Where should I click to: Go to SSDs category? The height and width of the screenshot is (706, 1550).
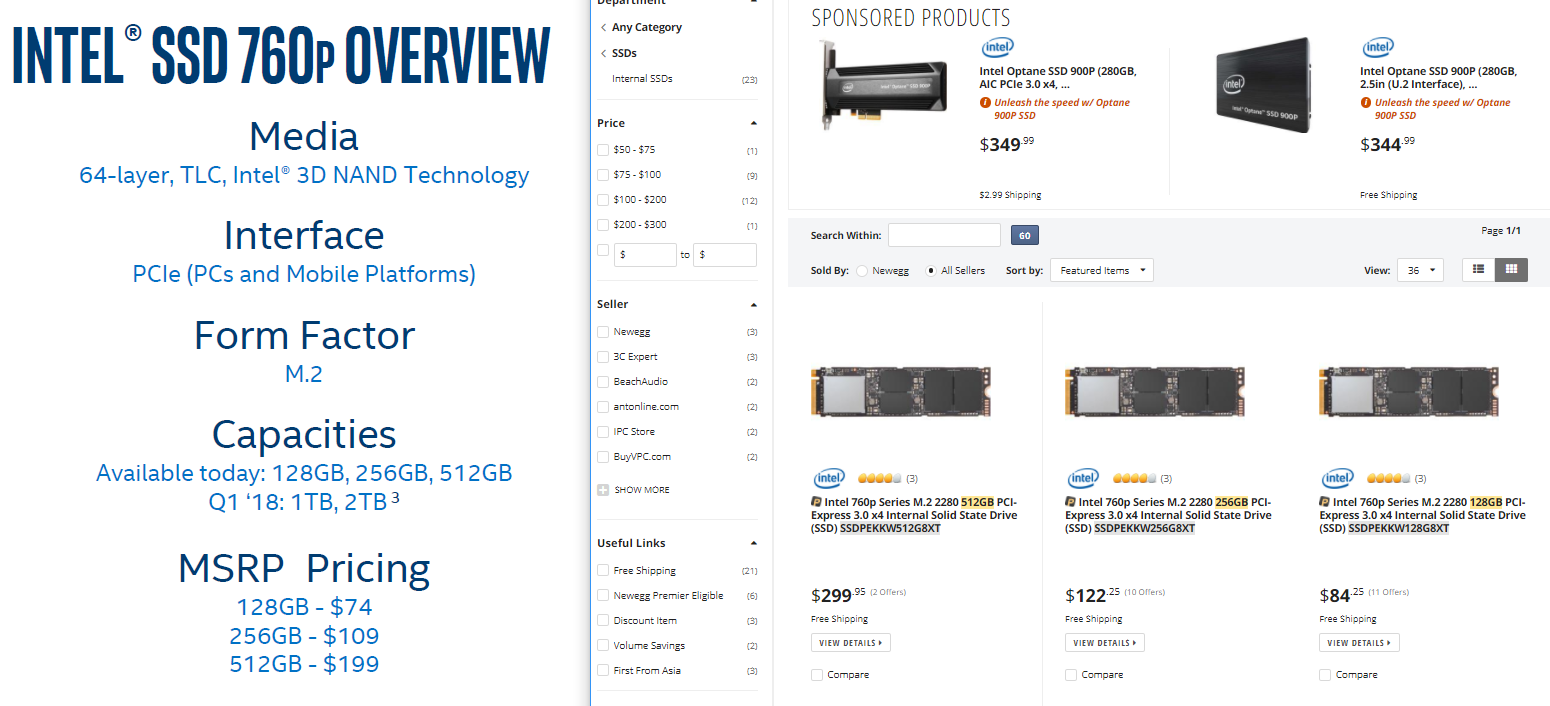[624, 53]
